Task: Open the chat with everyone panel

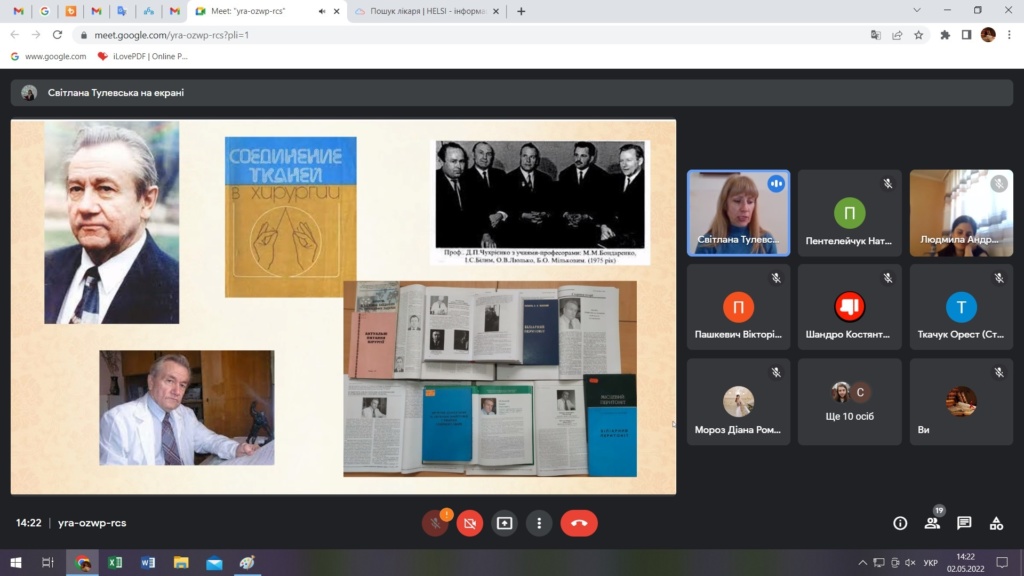Action: pos(964,523)
